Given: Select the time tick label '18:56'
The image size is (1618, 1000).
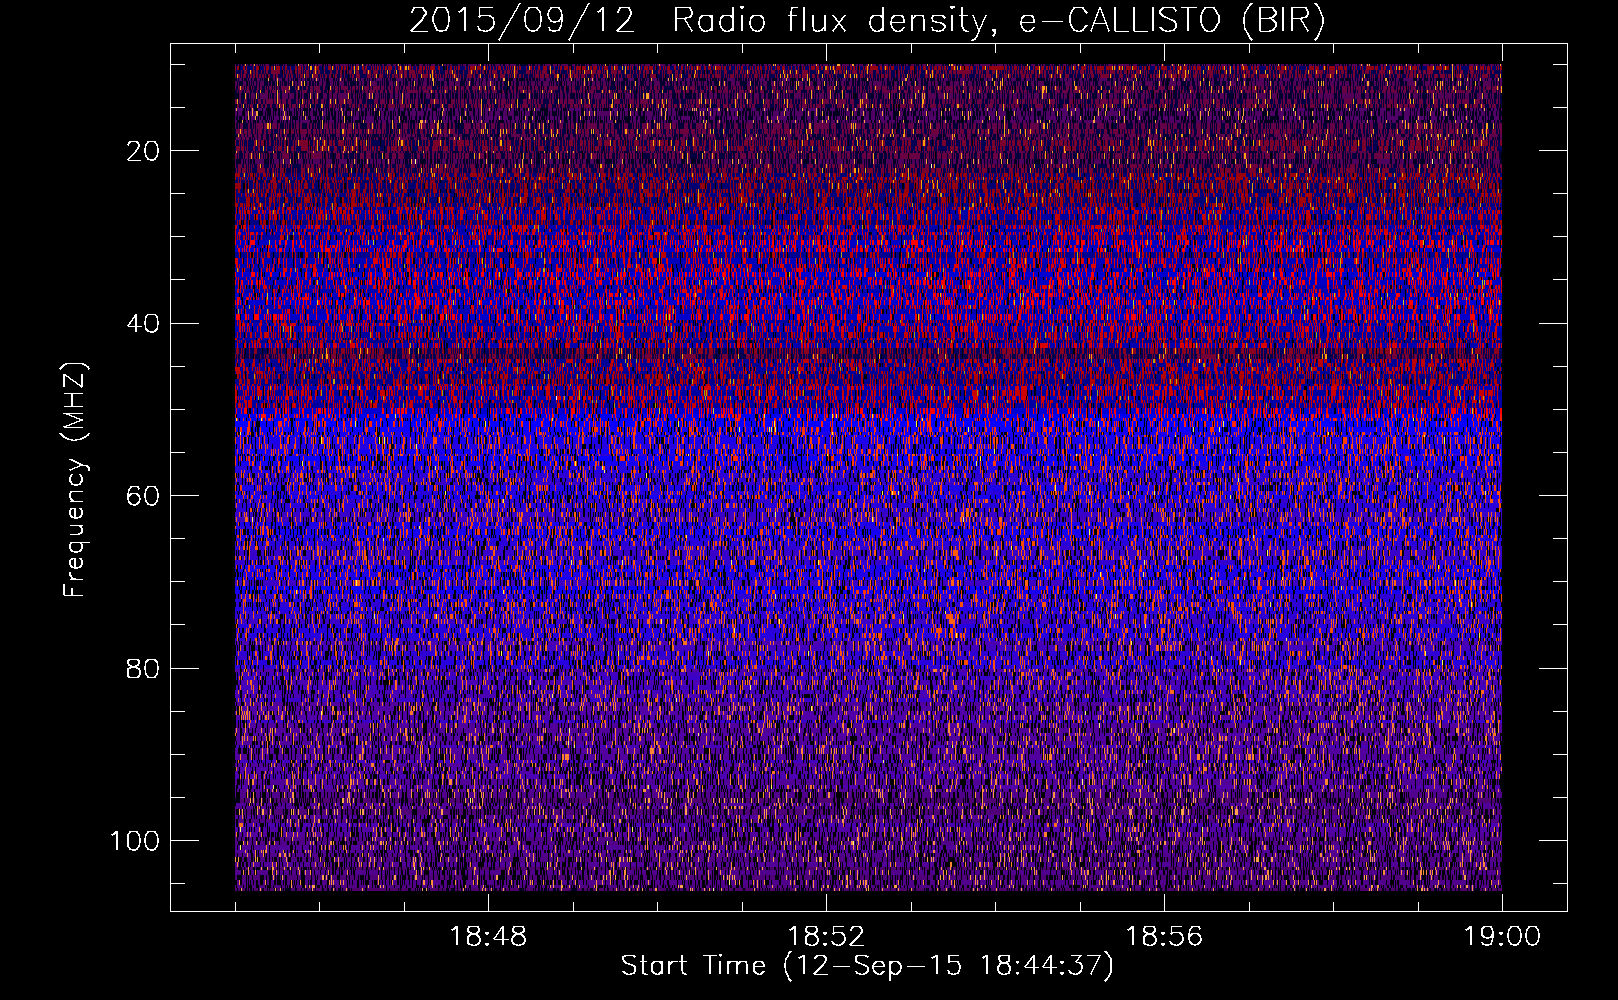Looking at the screenshot, I should pos(1164,937).
